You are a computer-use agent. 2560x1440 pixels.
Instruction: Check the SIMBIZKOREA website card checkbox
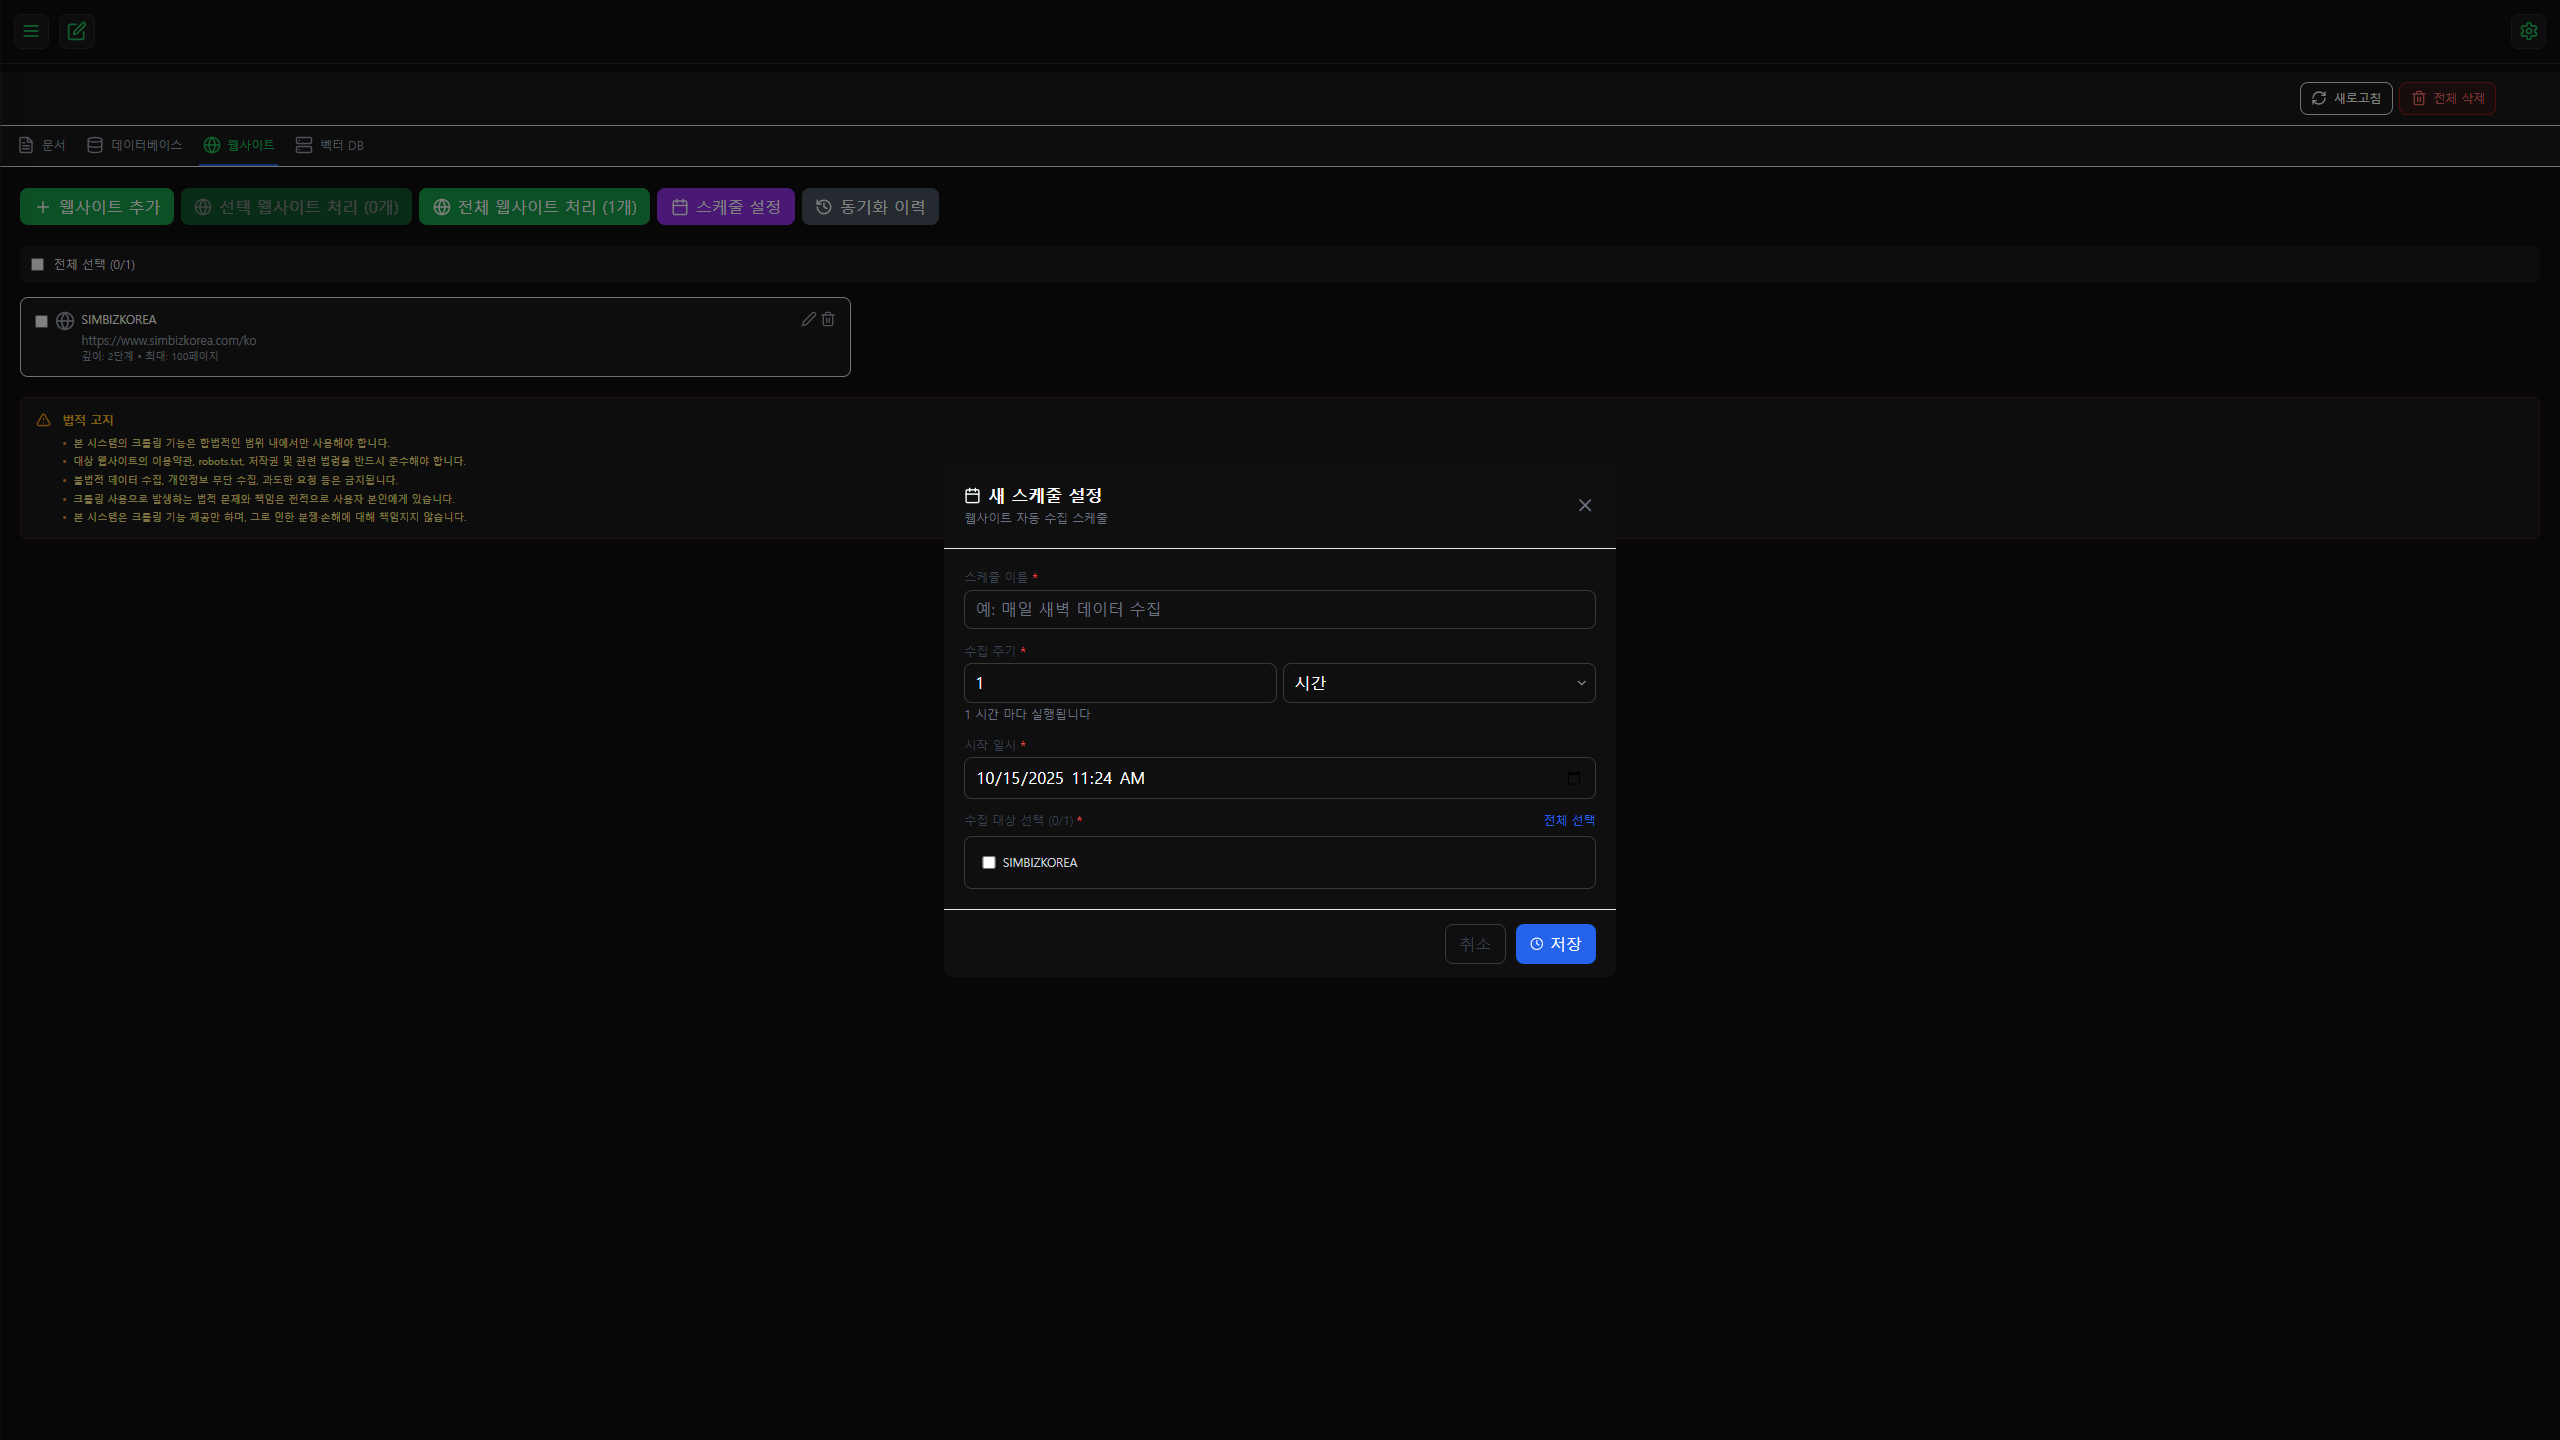pos(42,321)
